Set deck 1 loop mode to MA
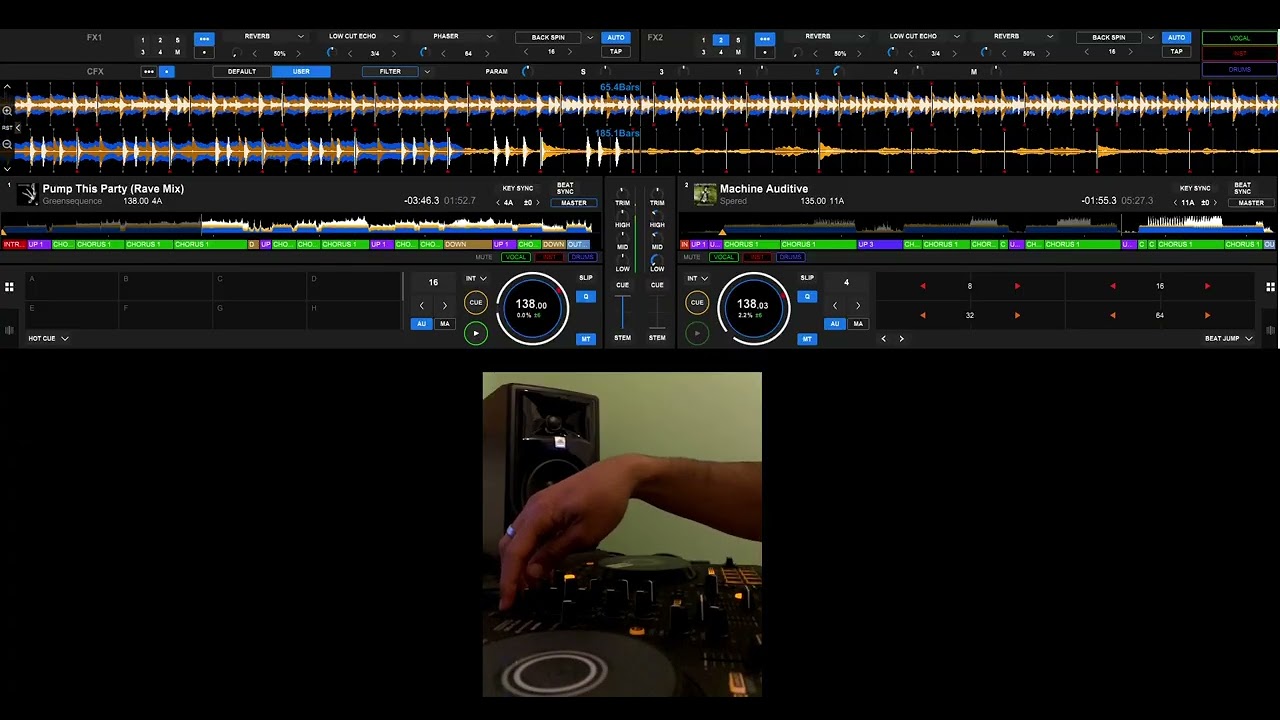1280x720 pixels. click(445, 324)
